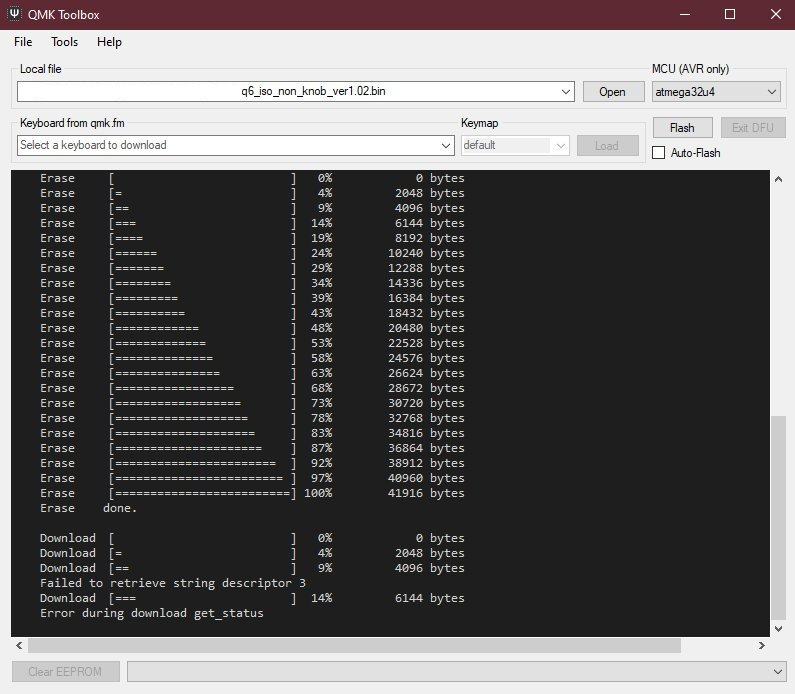Click the 'Failed to retrieve string descriptor 3' line
Image resolution: width=795 pixels, height=694 pixels.
coord(173,583)
